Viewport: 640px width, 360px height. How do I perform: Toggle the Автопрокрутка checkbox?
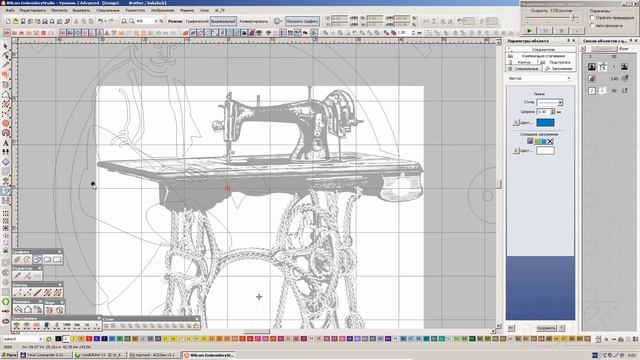[592, 25]
